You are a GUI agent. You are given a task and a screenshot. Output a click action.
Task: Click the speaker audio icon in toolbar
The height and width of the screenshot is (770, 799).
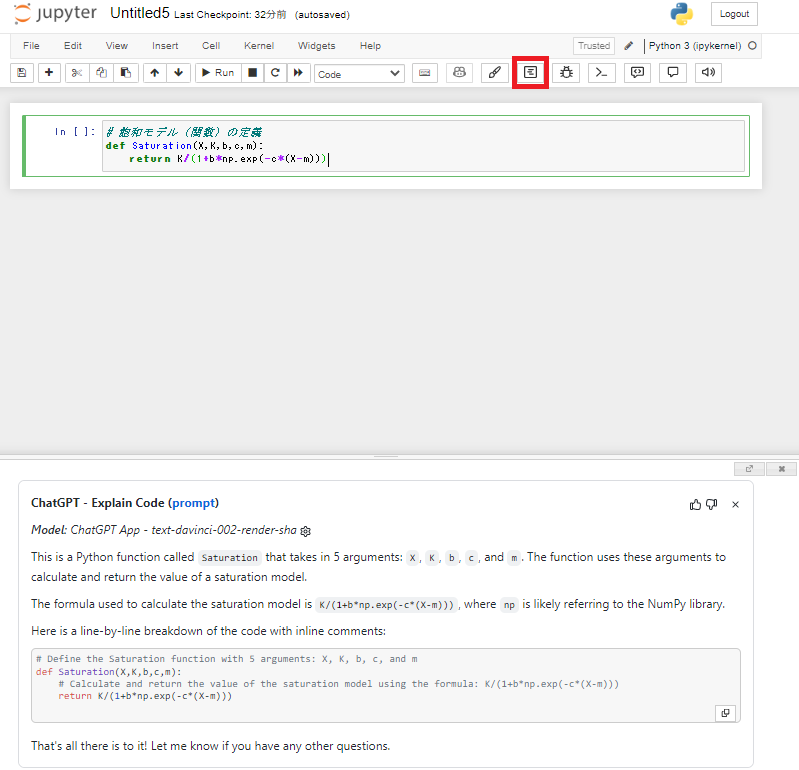(x=708, y=73)
